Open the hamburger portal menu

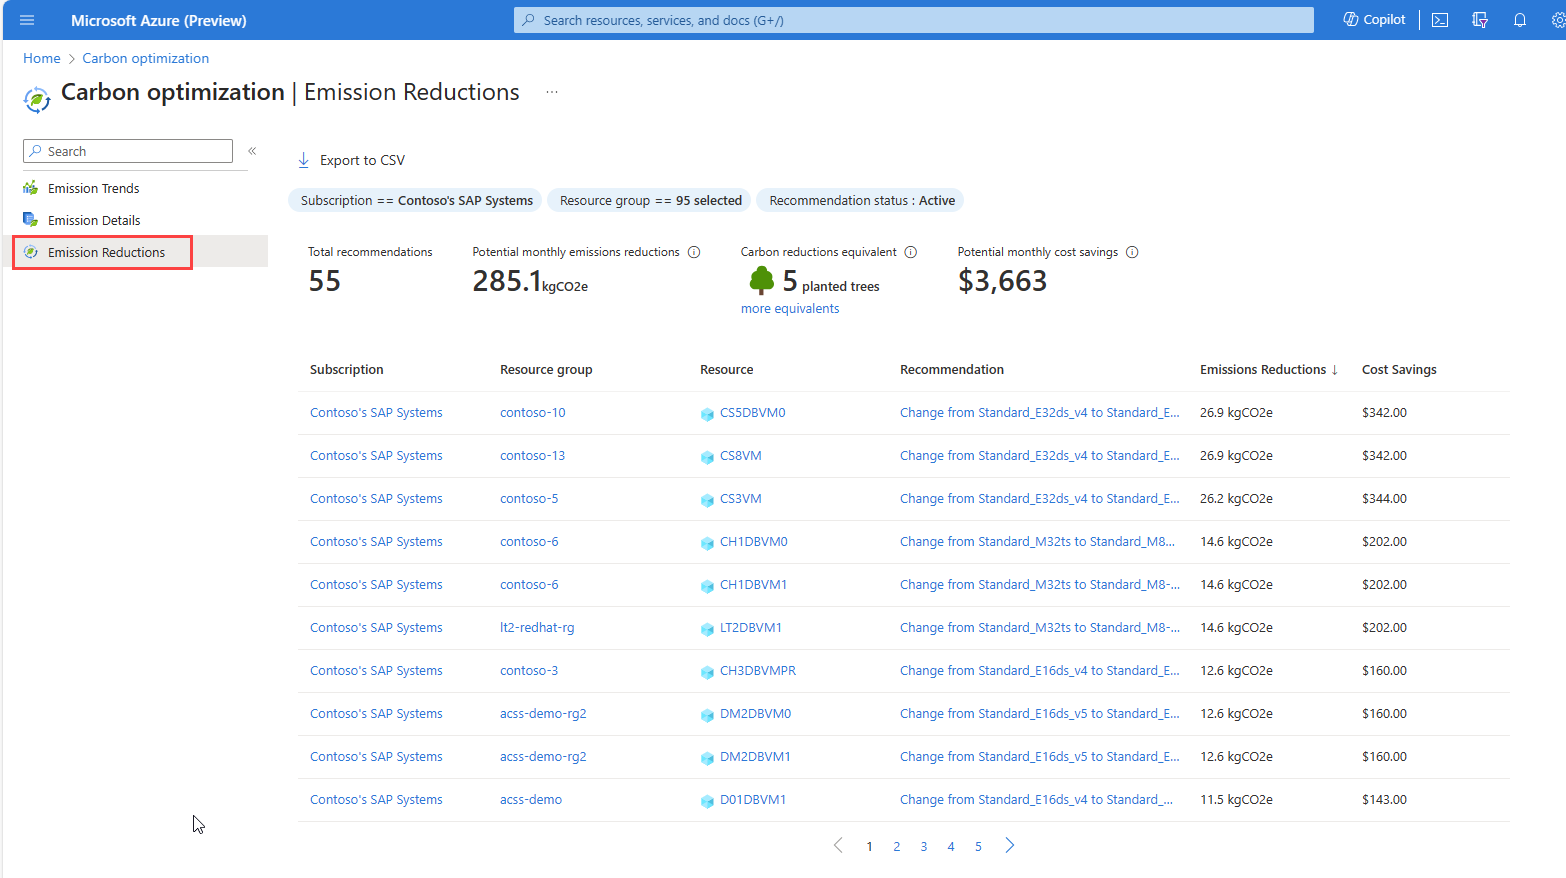[27, 20]
